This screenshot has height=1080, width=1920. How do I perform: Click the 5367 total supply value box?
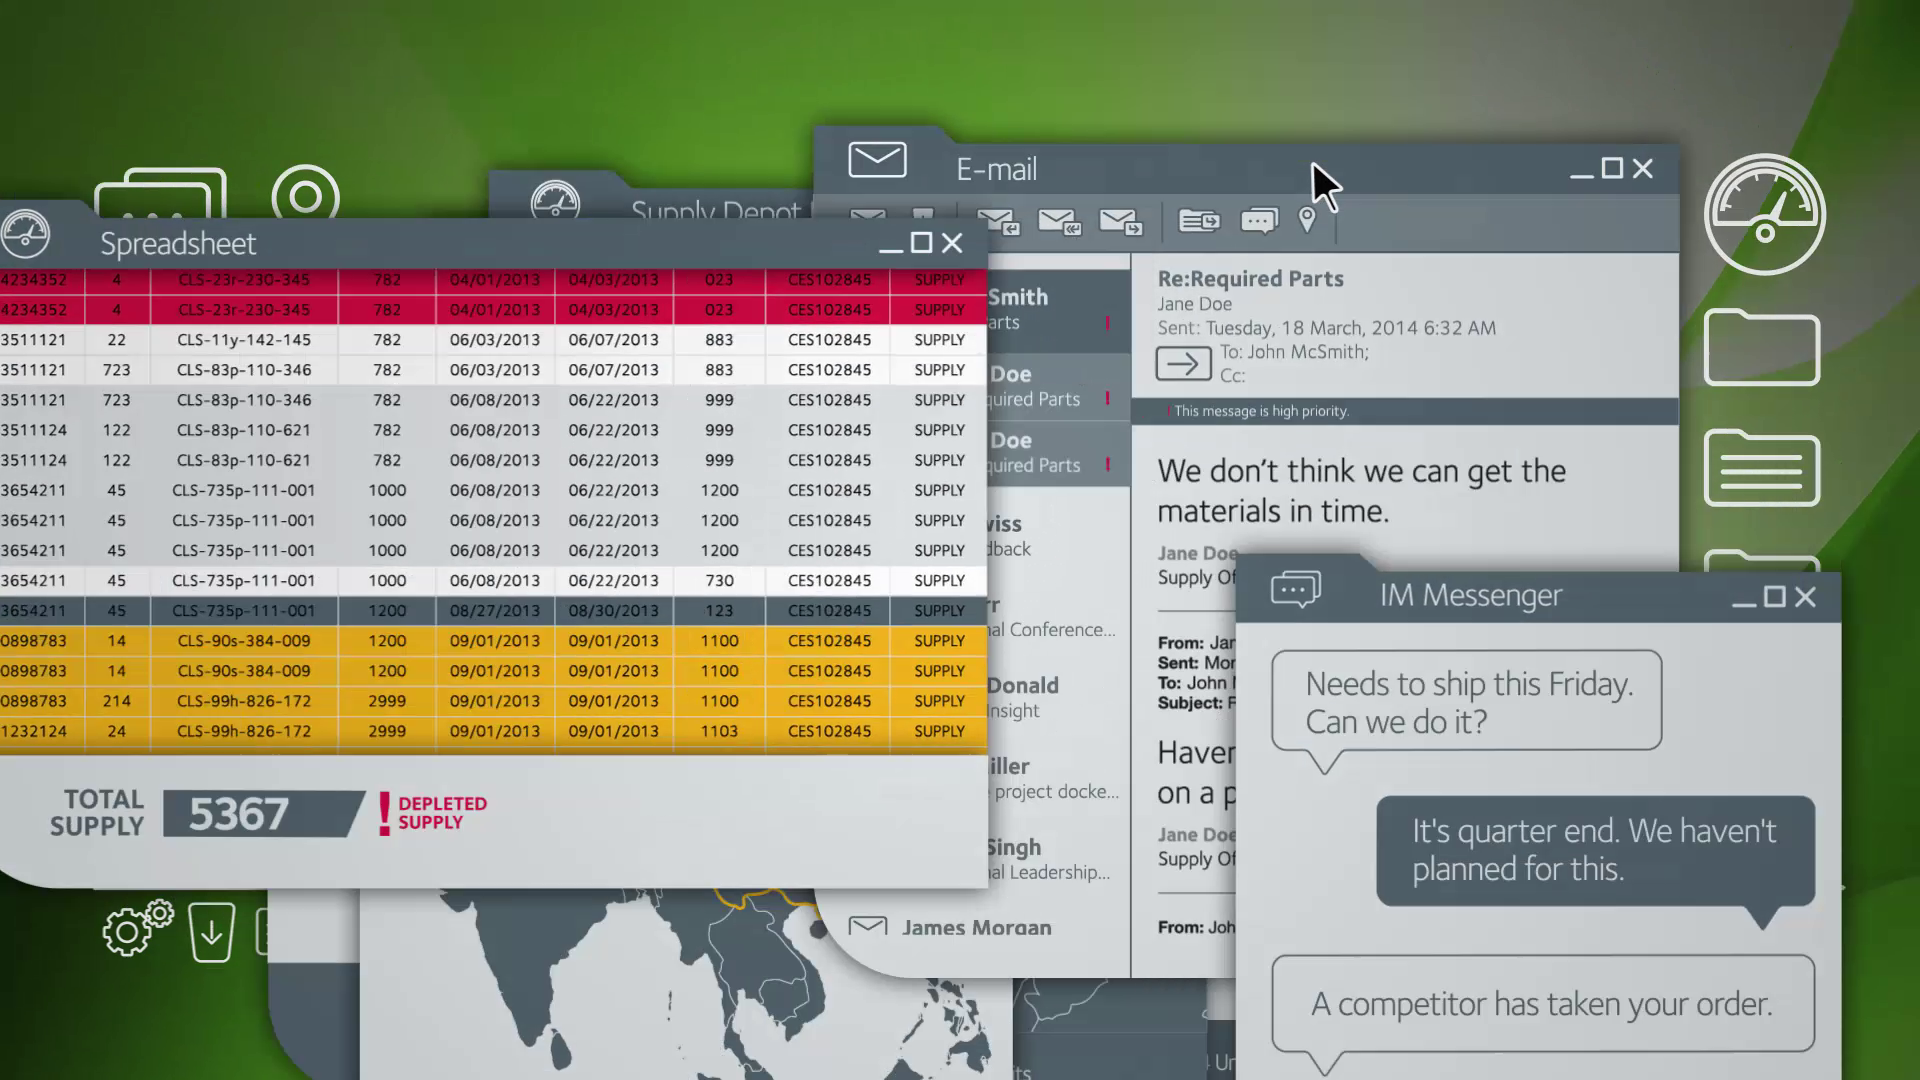click(262, 814)
